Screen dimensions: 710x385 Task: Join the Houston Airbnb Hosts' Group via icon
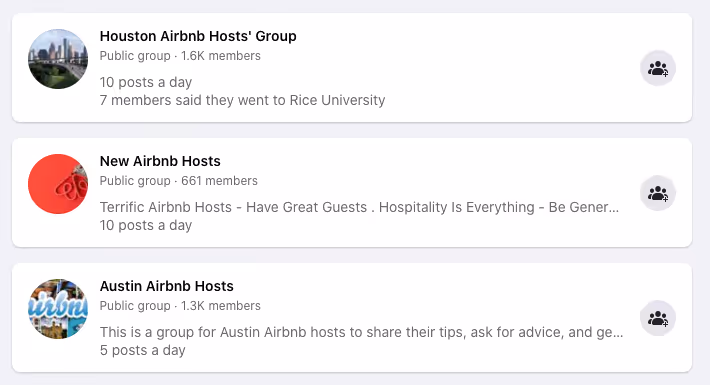pos(657,68)
